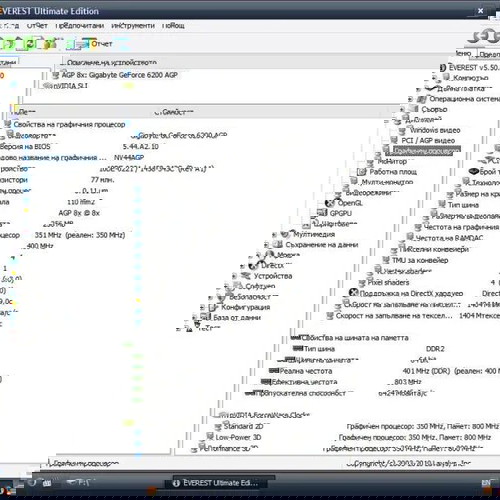Click the EVEREST v5.50 root tree icon
Image resolution: width=500 pixels, height=500 pixels.
443,68
